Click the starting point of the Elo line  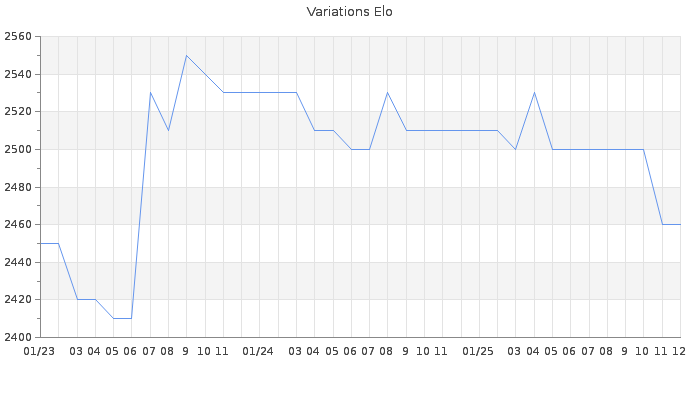[40, 243]
